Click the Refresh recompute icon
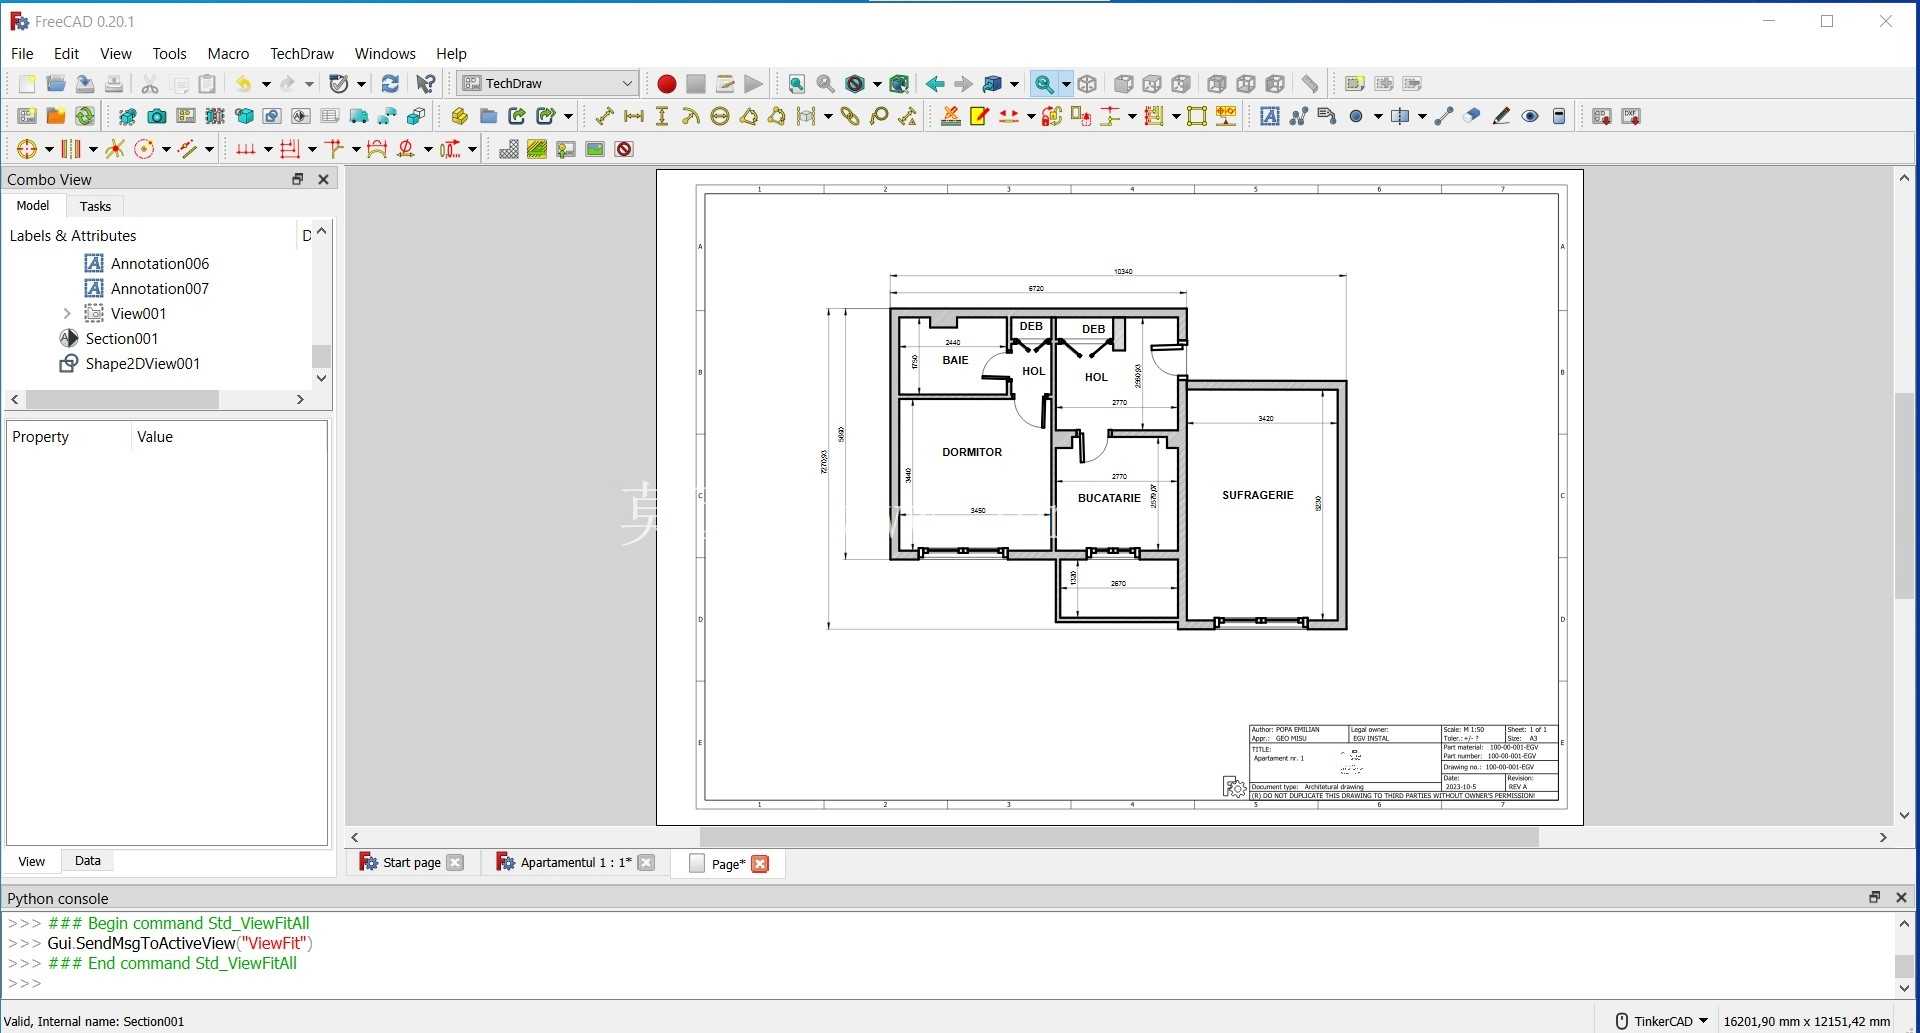Screen dimensions: 1920x1033 (x=390, y=84)
